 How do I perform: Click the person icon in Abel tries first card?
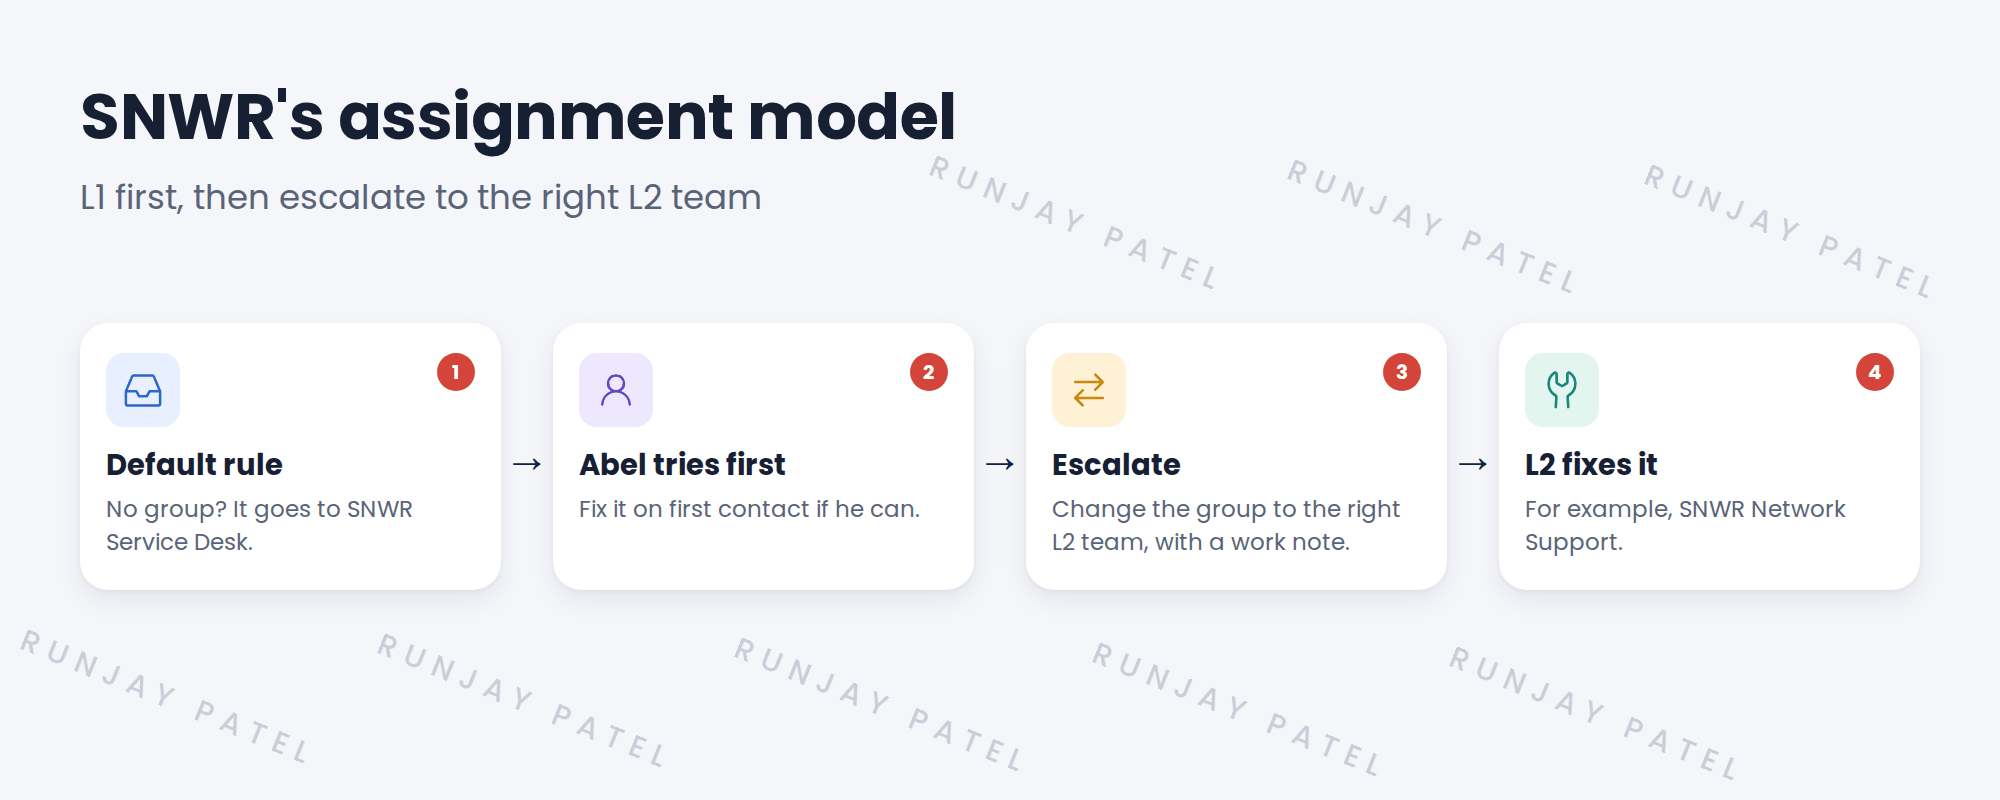616,390
